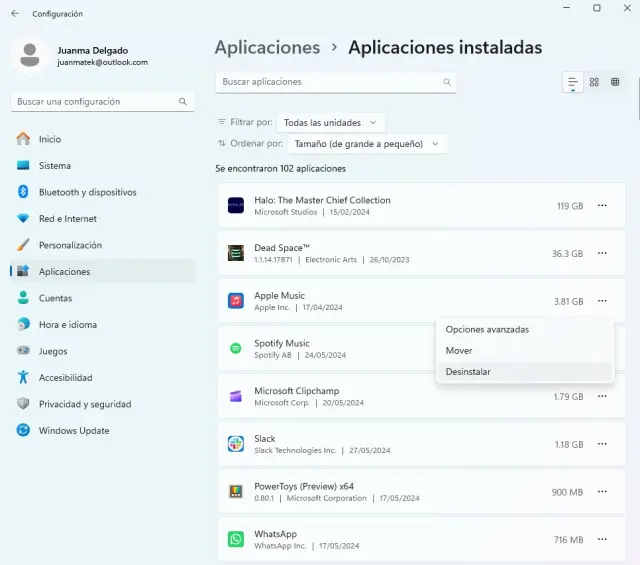Switch to grid view layout icon
Viewport: 640px width, 565px height.
click(594, 82)
